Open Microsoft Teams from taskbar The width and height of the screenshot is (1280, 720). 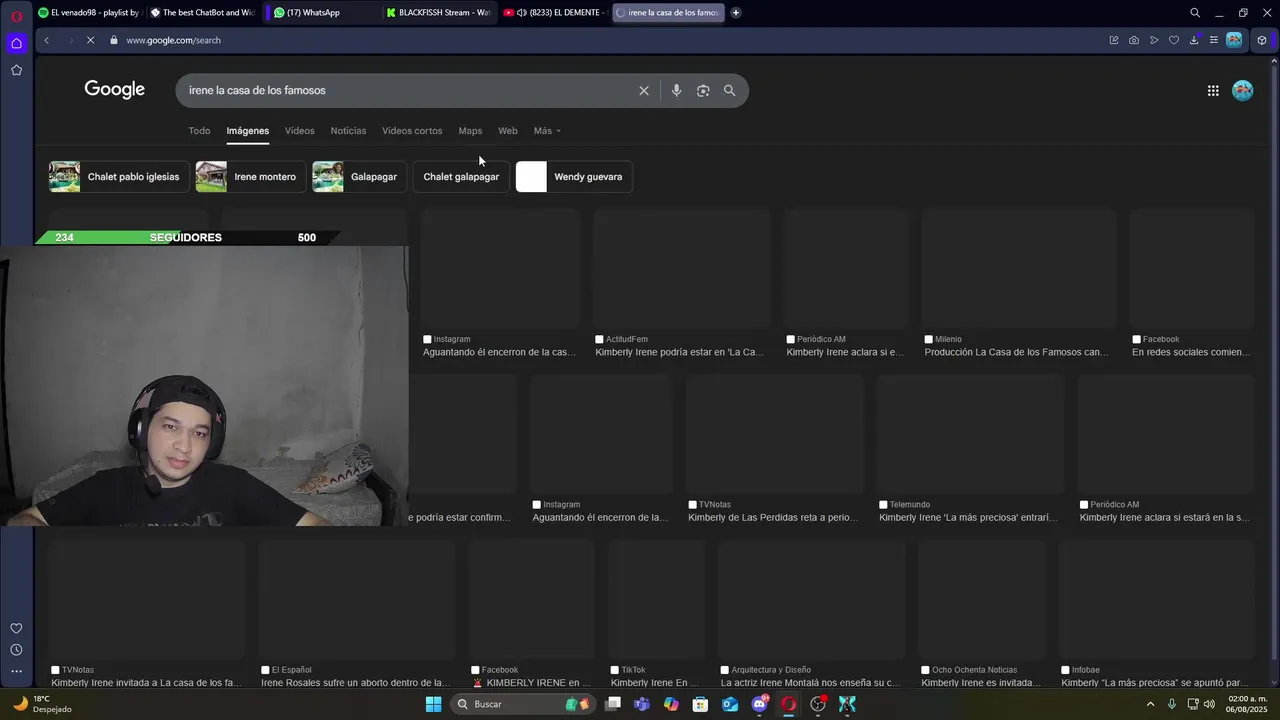point(642,704)
